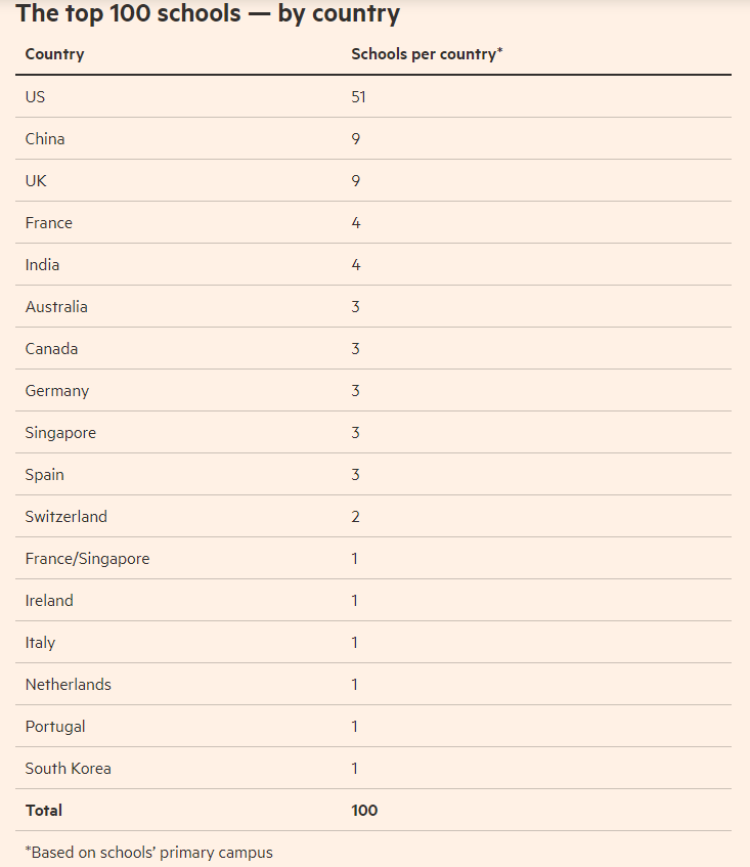Image resolution: width=750 pixels, height=867 pixels.
Task: Select the Ireland country cell
Action: click(x=49, y=600)
